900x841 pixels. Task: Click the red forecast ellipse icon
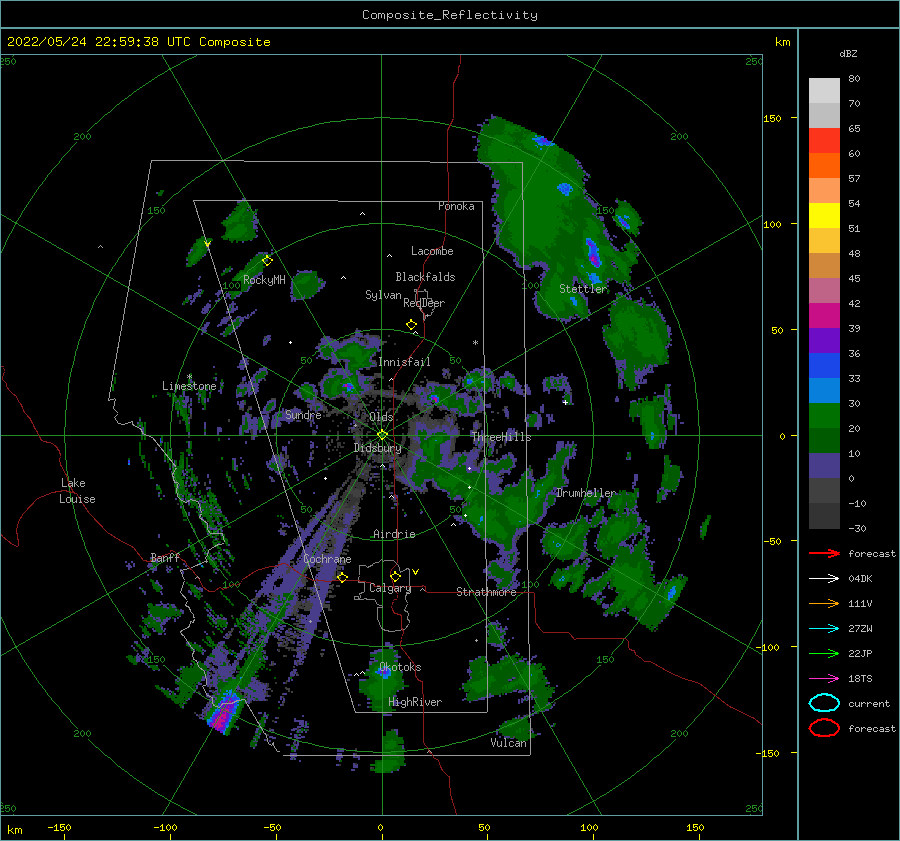click(824, 728)
